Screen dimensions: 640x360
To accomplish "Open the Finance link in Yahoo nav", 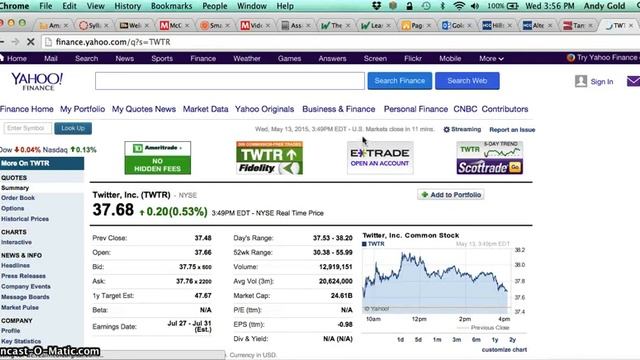I will click(203, 58).
